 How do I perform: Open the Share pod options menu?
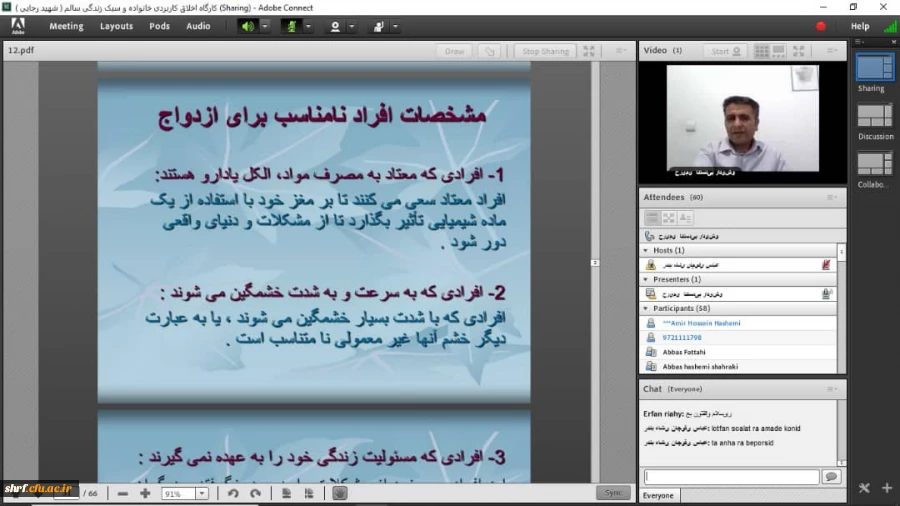(x=621, y=50)
